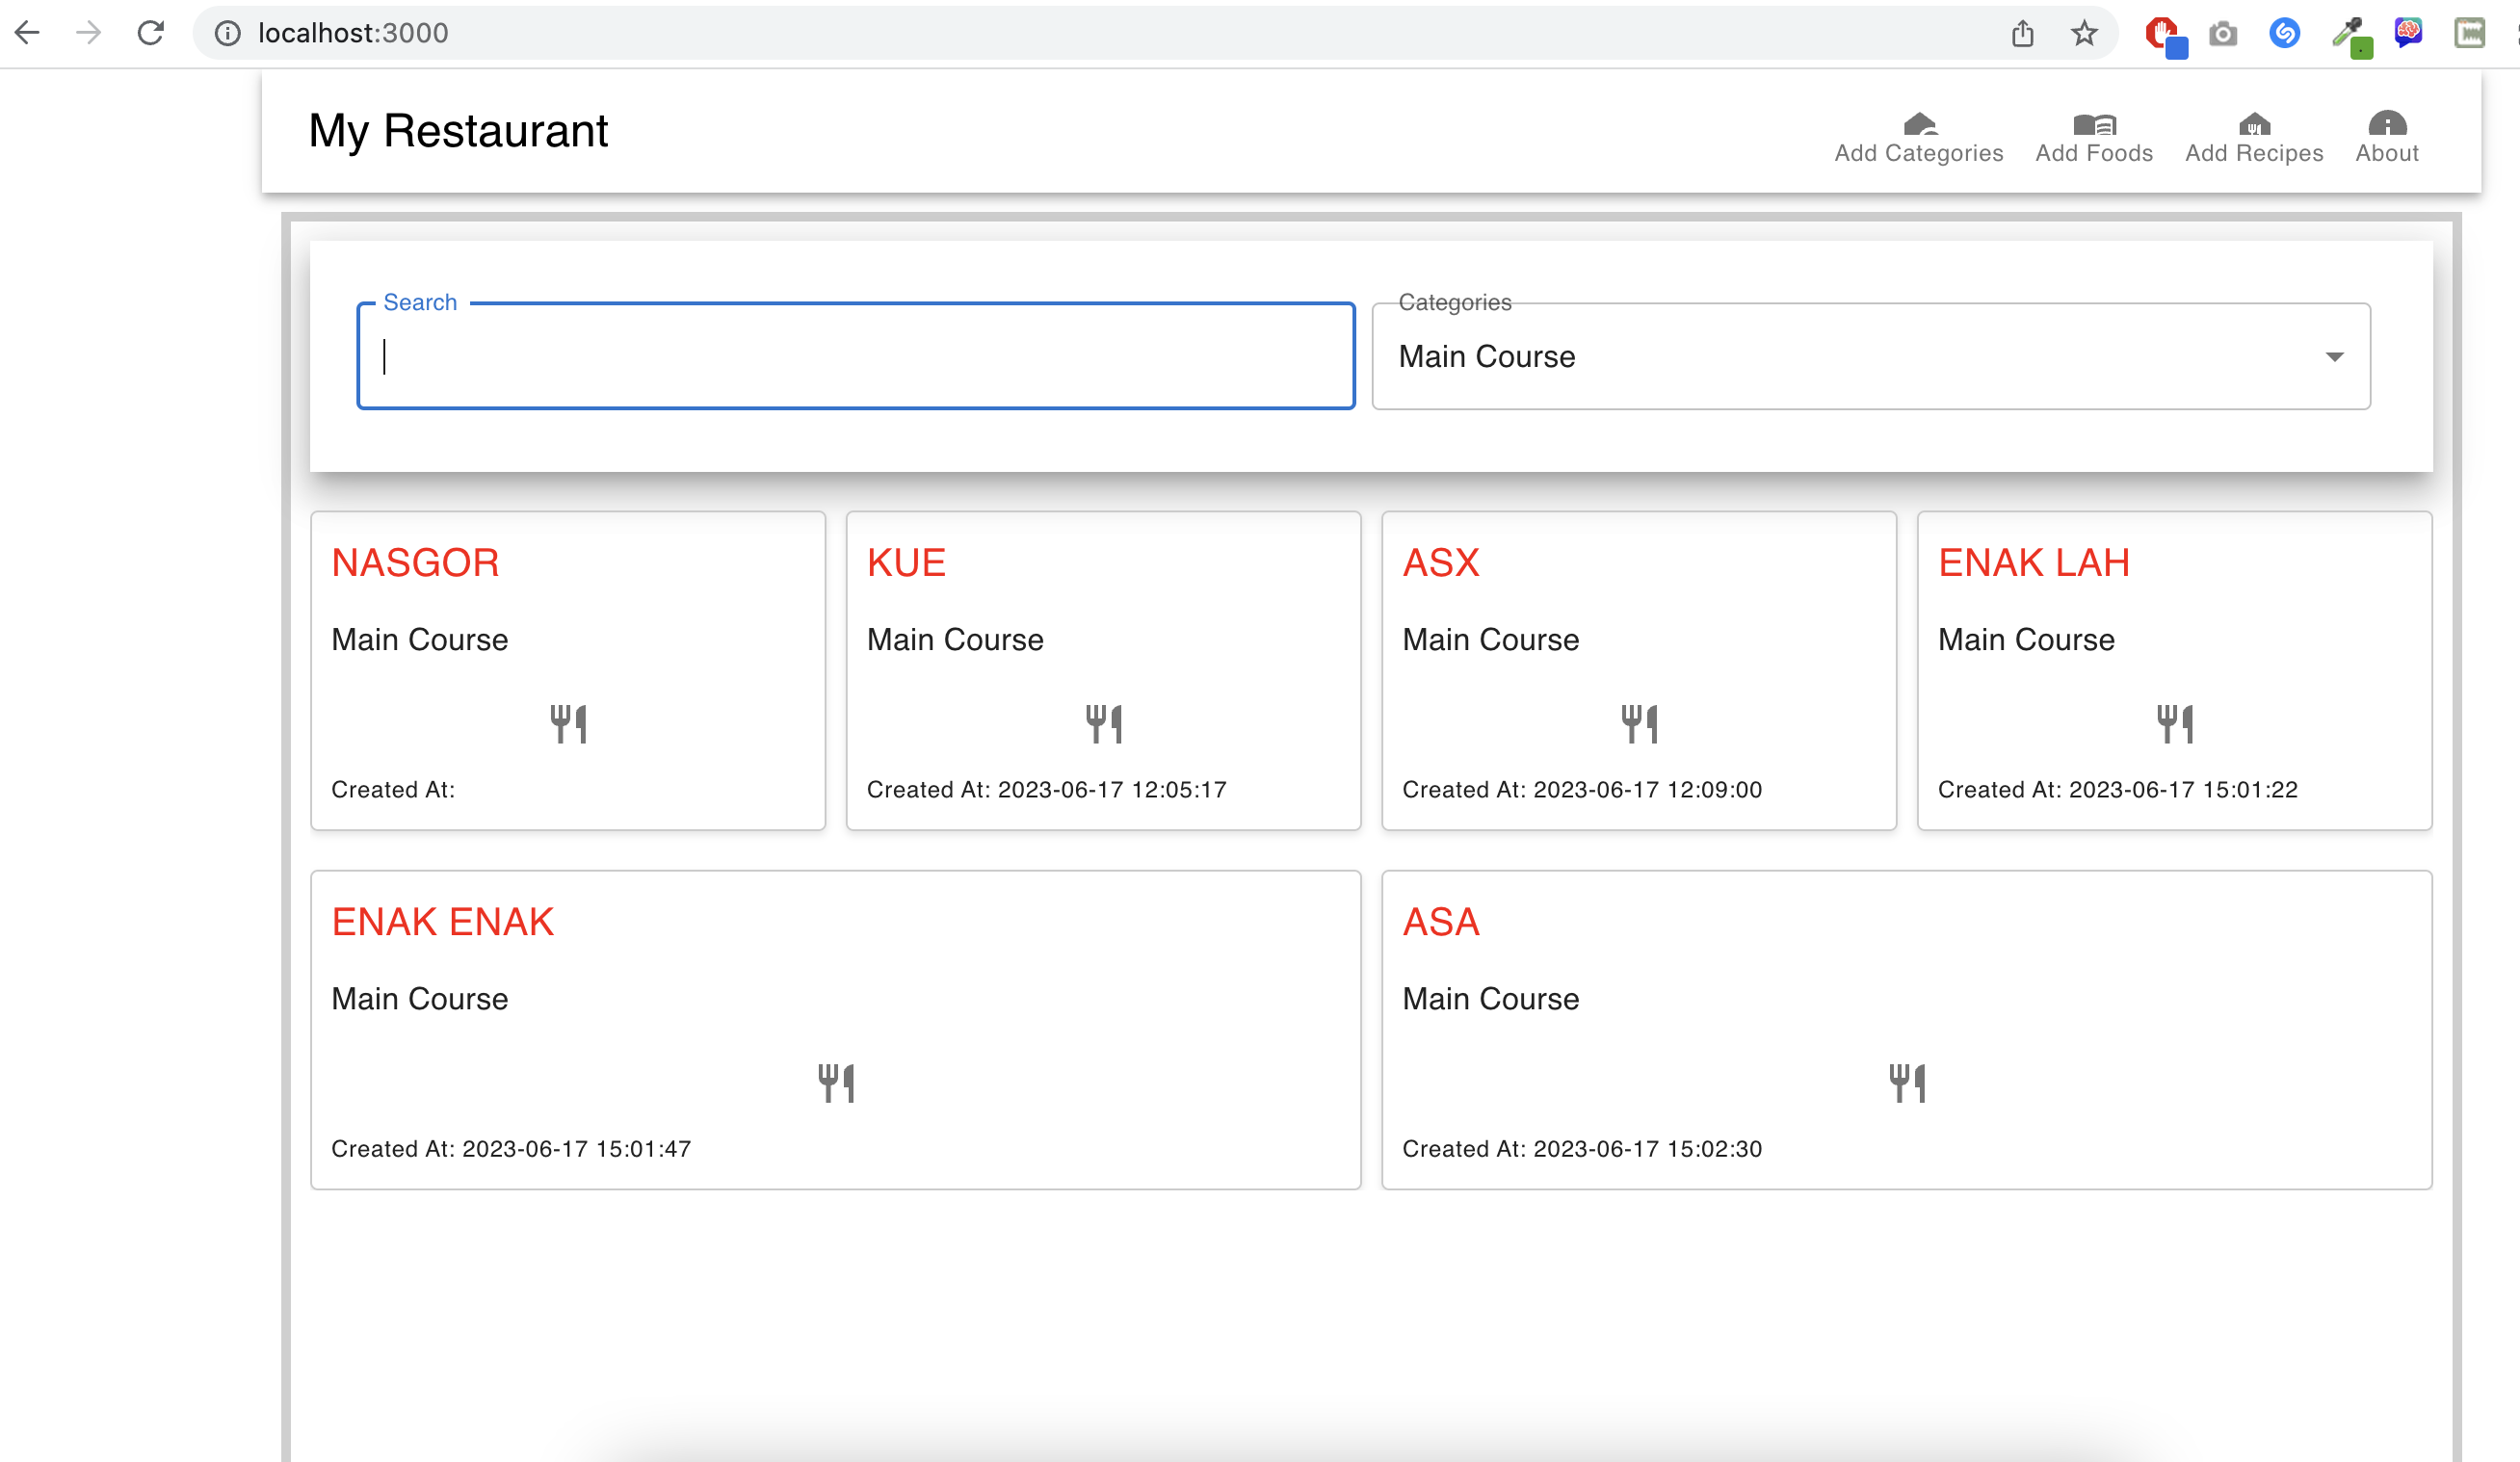
Task: Click fork-knife icon on NASGOR card
Action: pyautogui.click(x=568, y=723)
